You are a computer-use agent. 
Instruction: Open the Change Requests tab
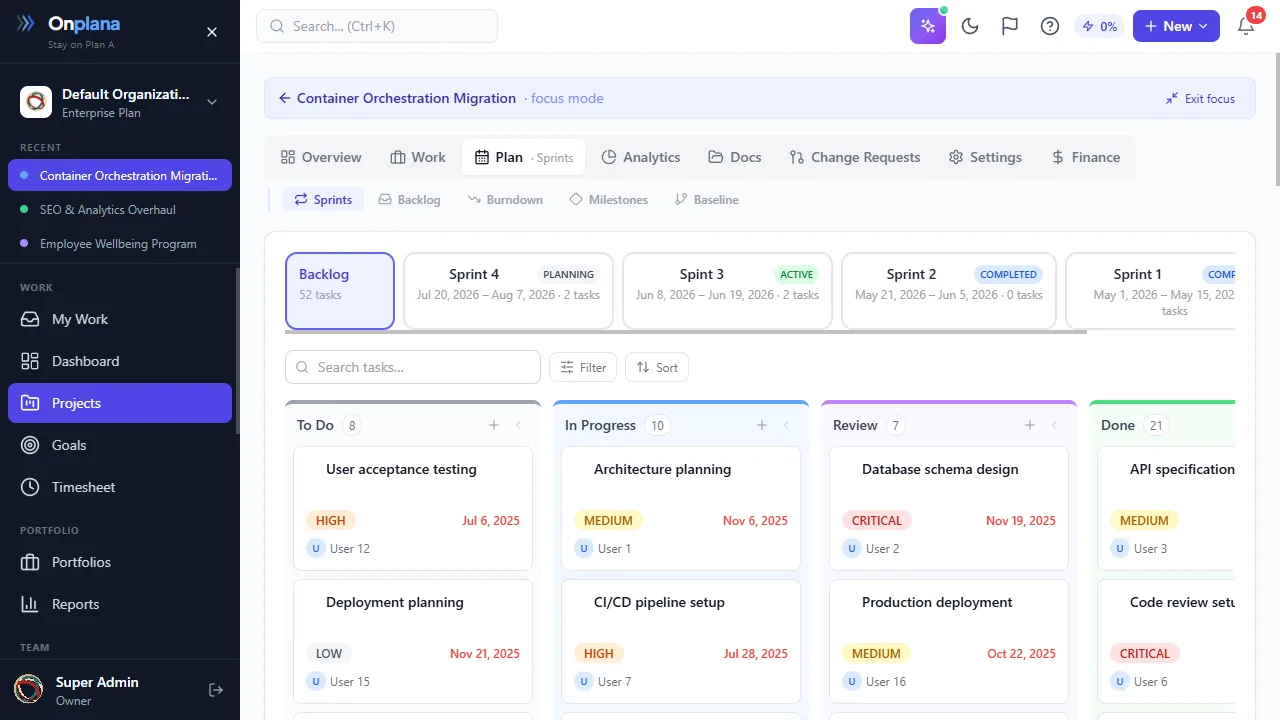coord(855,157)
